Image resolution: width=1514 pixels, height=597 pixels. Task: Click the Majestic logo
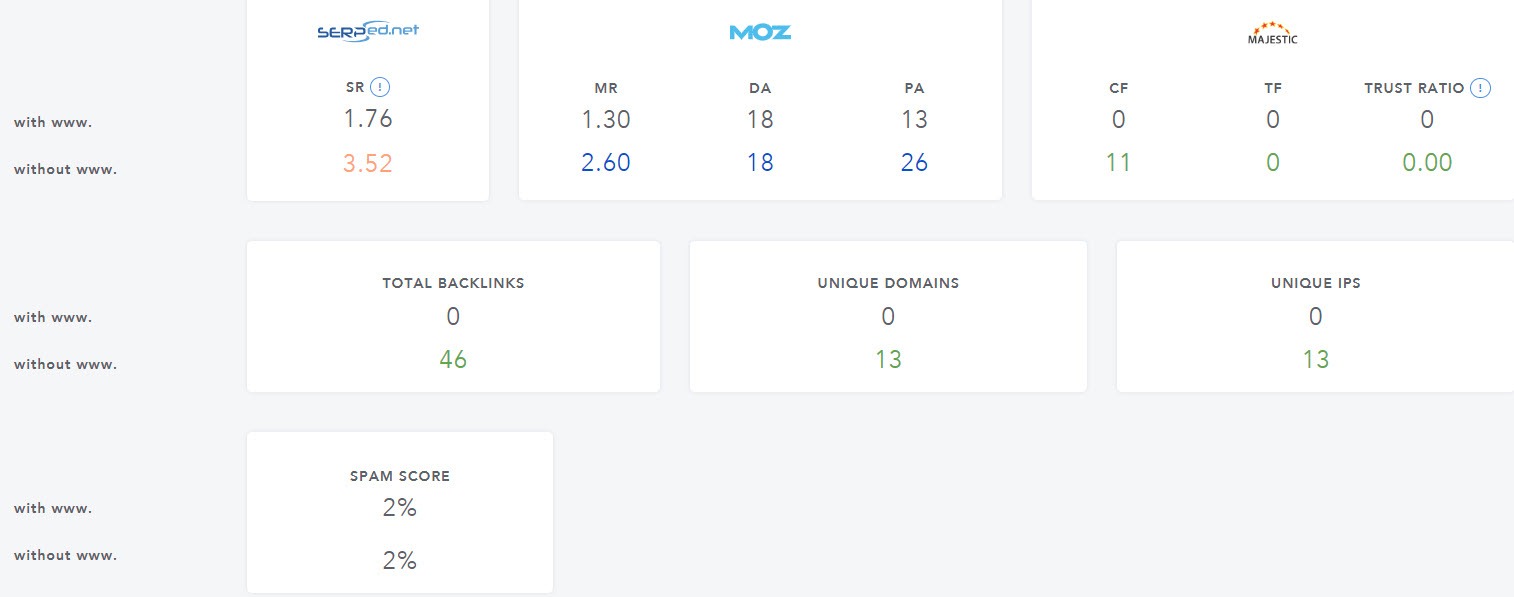1272,34
